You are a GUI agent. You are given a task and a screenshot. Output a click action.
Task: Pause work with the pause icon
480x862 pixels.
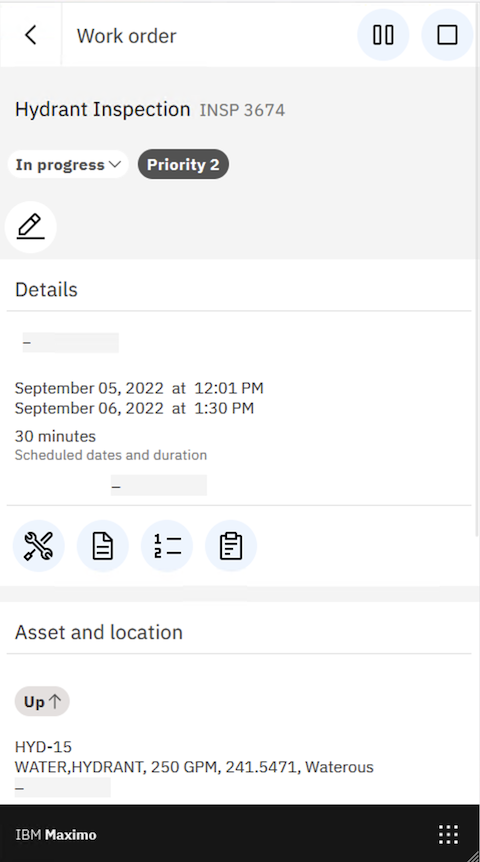tap(383, 35)
